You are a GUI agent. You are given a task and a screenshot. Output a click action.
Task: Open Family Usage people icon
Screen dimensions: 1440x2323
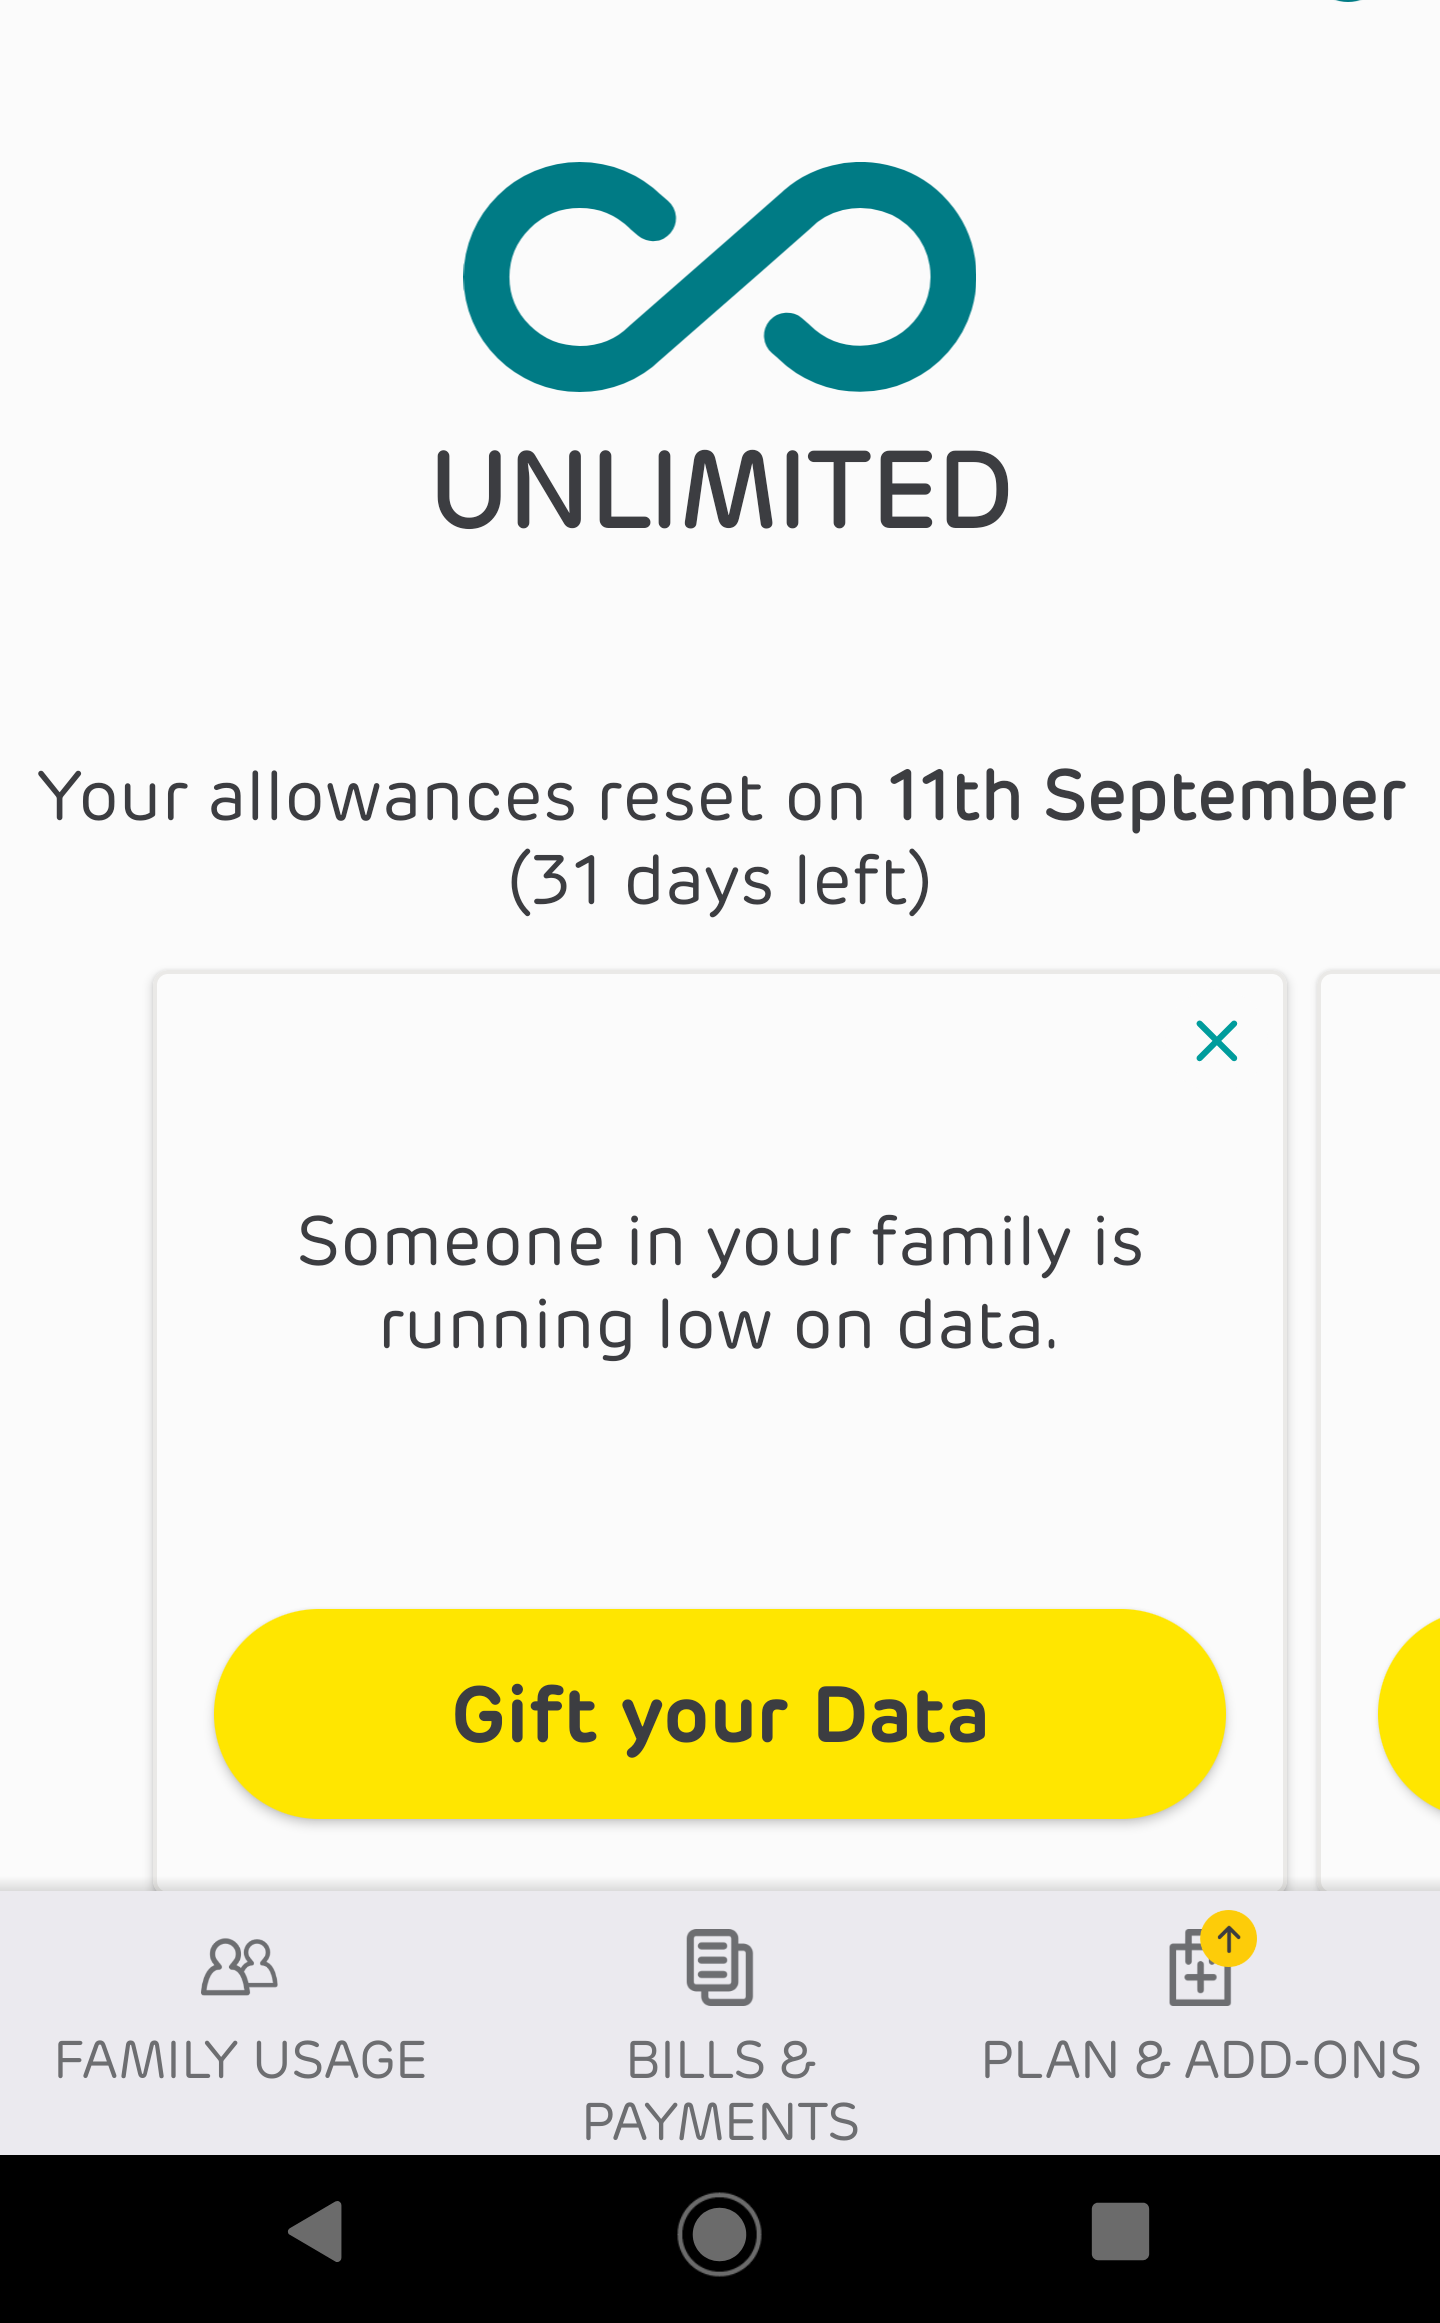239,1967
